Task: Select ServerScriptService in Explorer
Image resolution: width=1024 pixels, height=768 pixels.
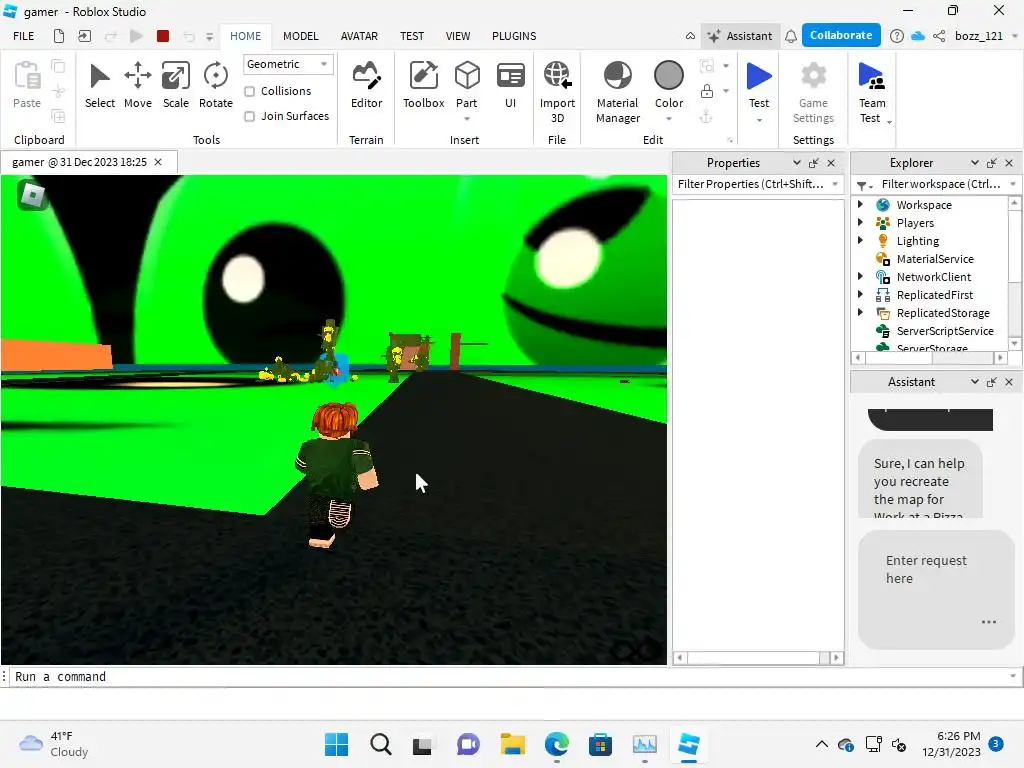Action: click(x=944, y=330)
